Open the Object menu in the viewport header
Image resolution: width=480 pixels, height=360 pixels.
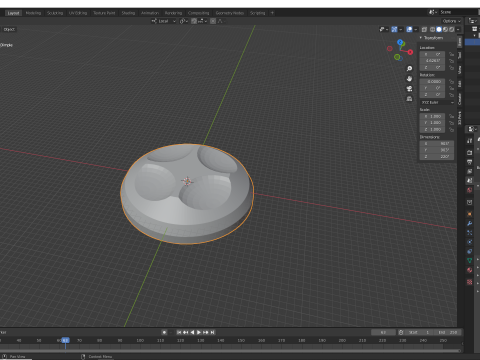click(x=9, y=29)
